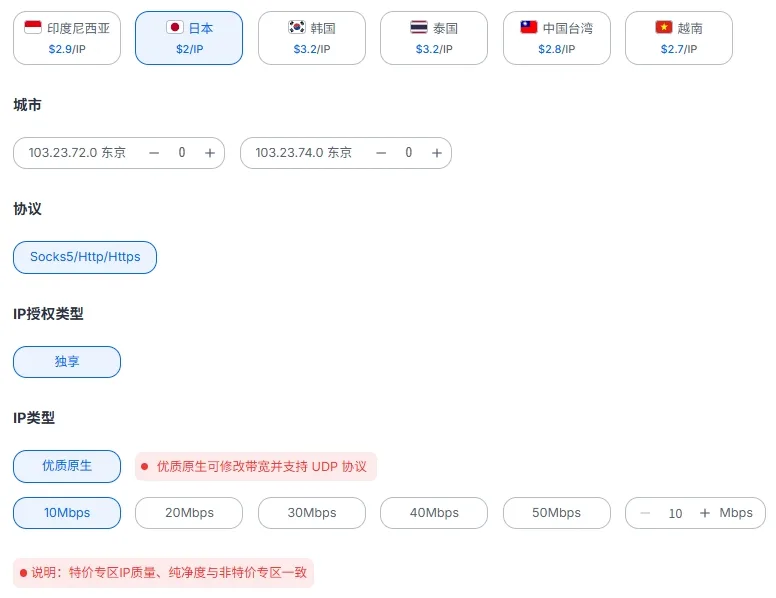Pick the 越南 $2.7/IP card

[679, 38]
